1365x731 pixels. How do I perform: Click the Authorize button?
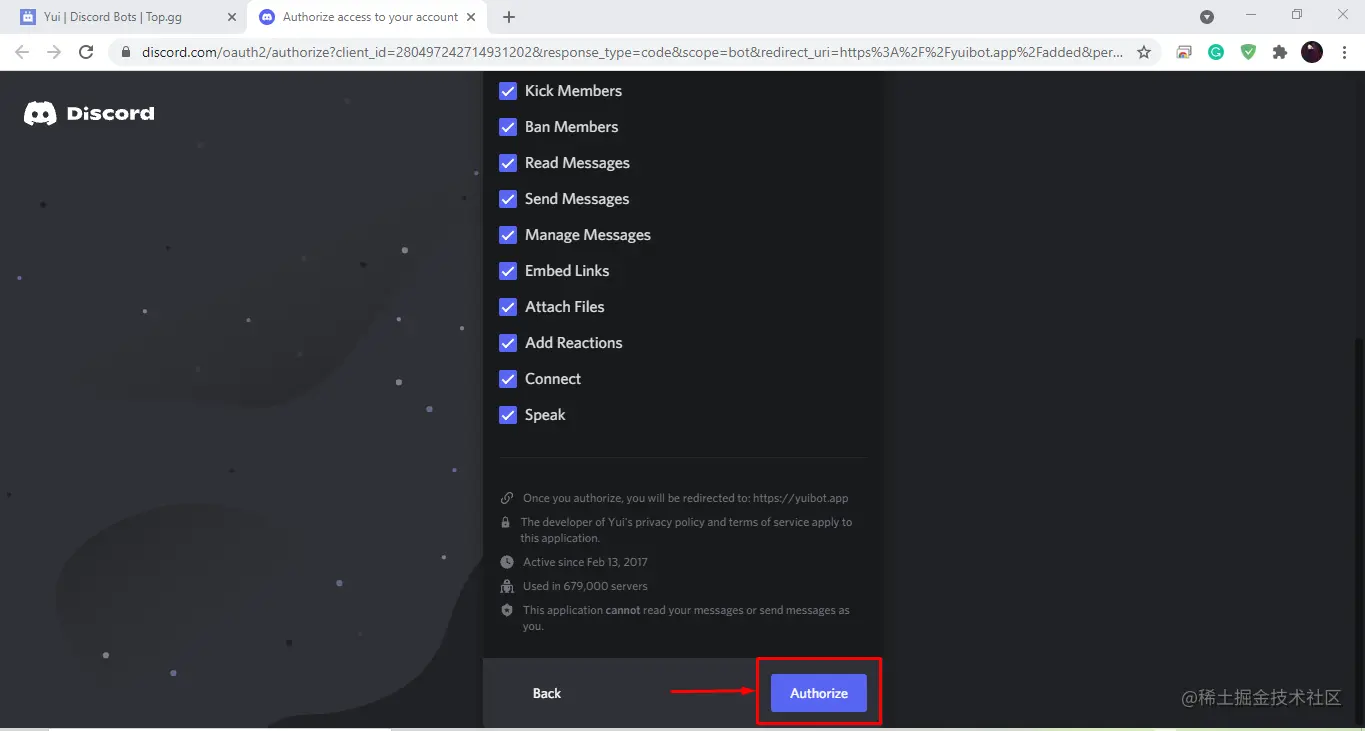(819, 693)
